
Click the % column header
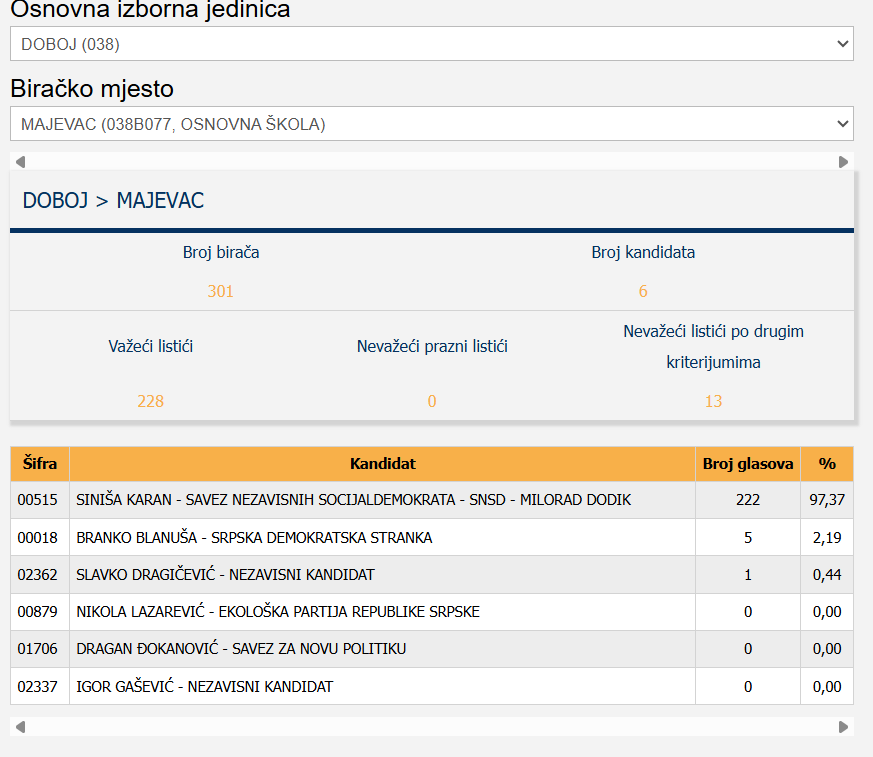(x=827, y=464)
